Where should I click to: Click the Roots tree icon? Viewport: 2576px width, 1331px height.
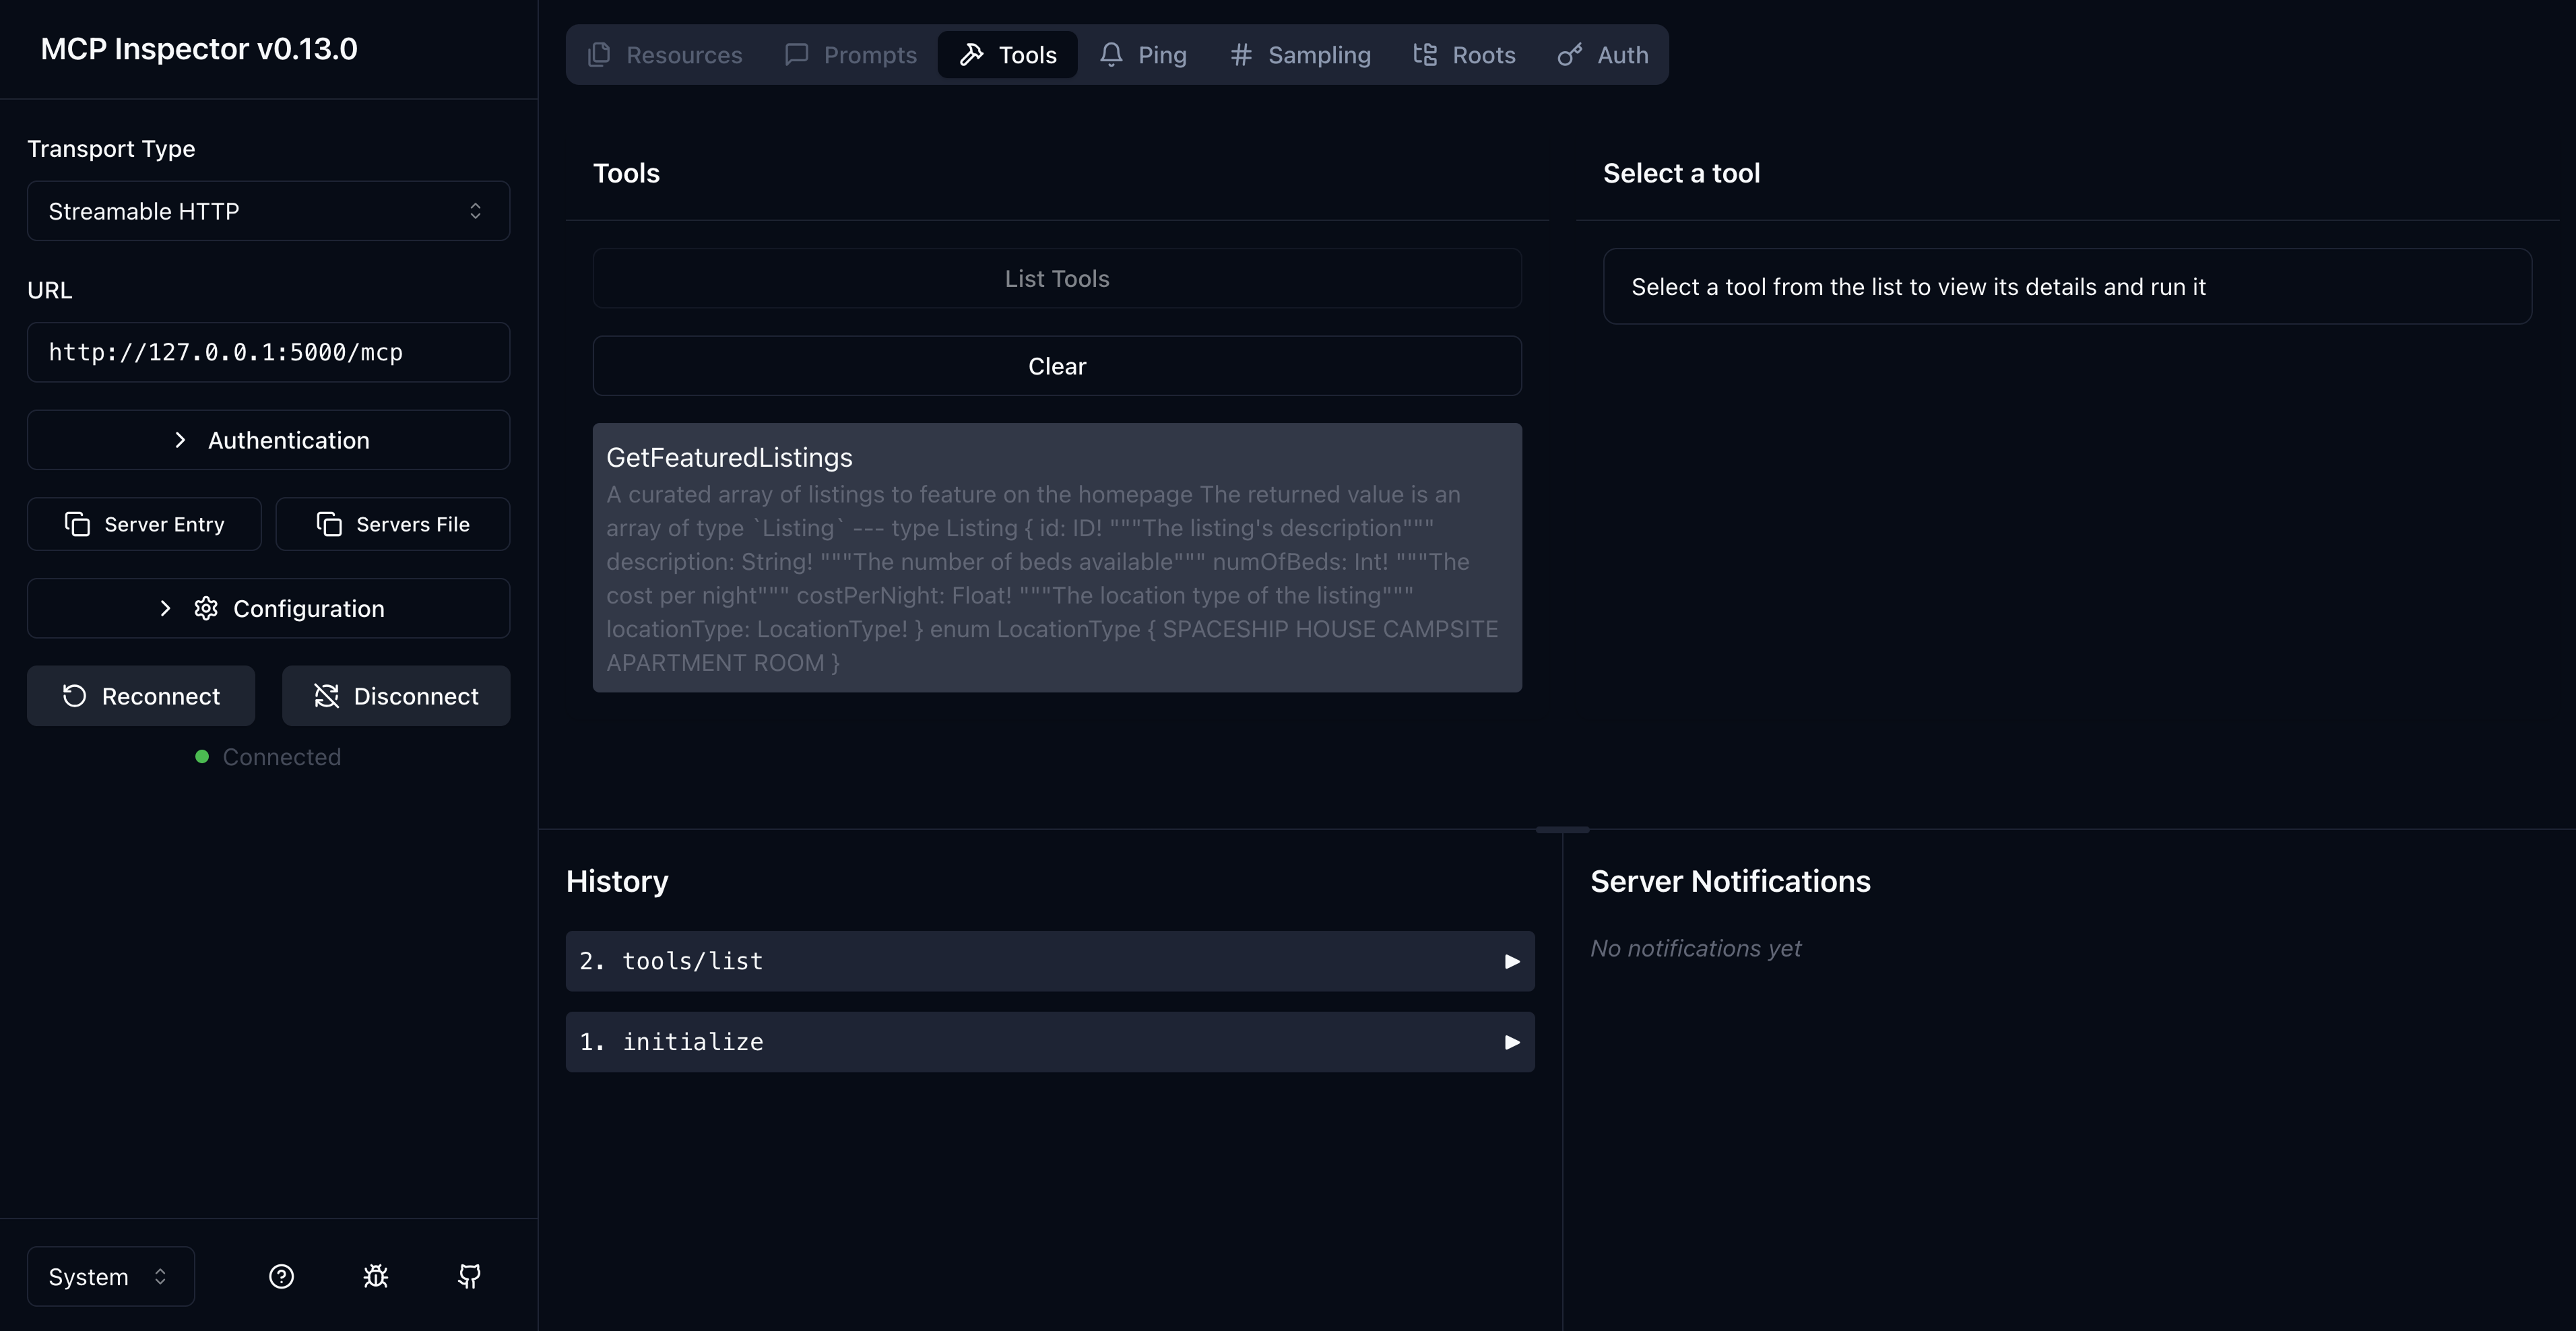tap(1425, 55)
